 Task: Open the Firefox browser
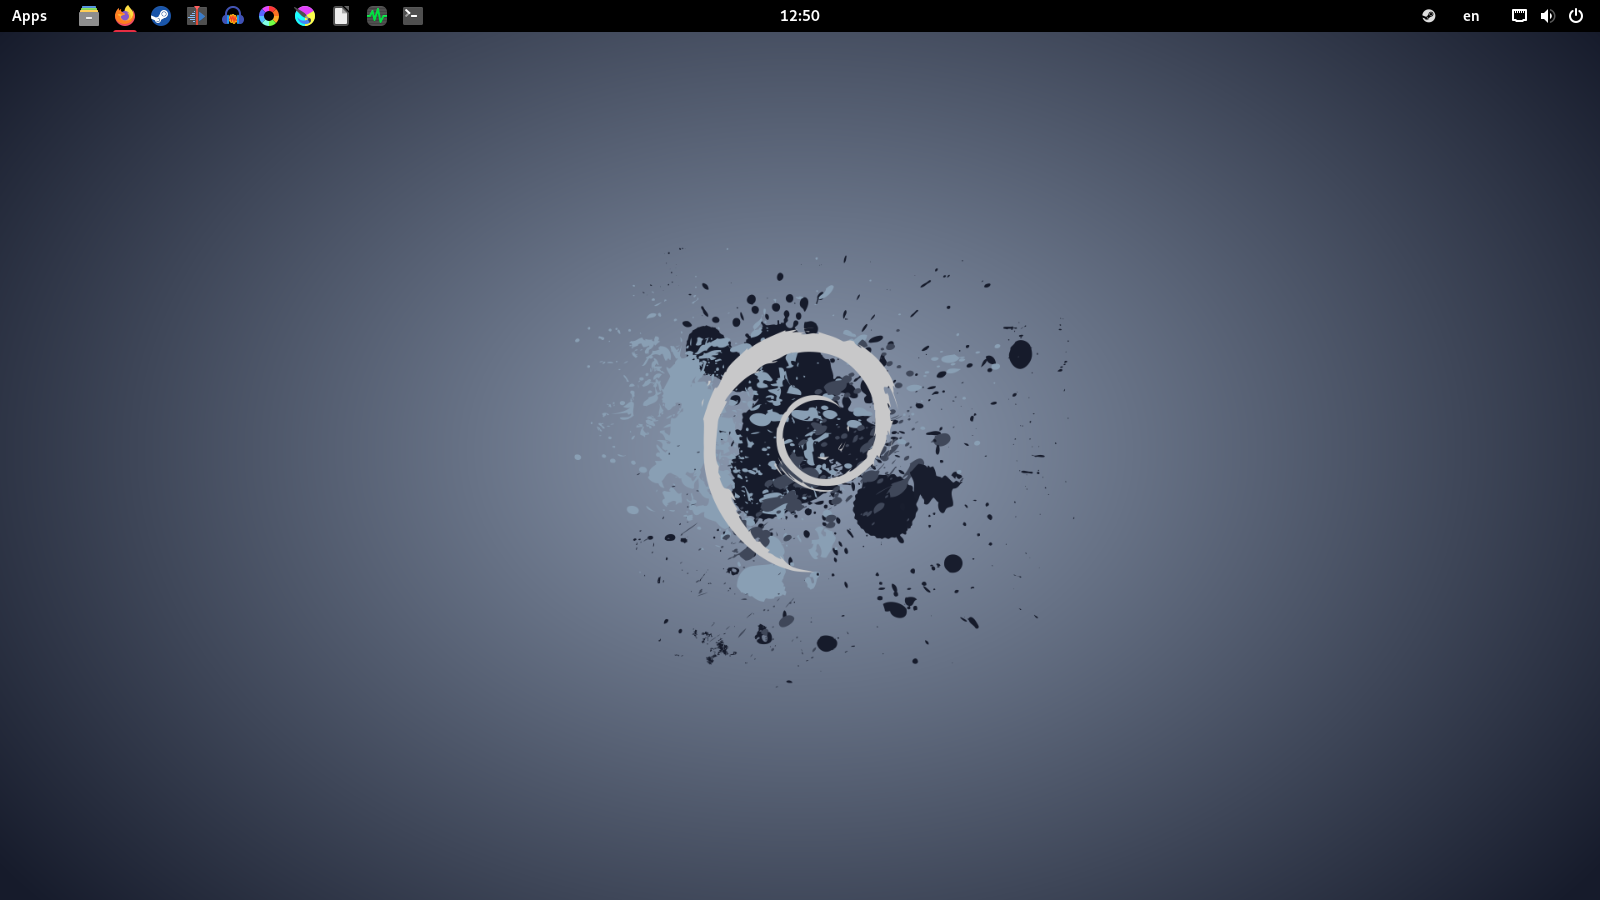[125, 16]
